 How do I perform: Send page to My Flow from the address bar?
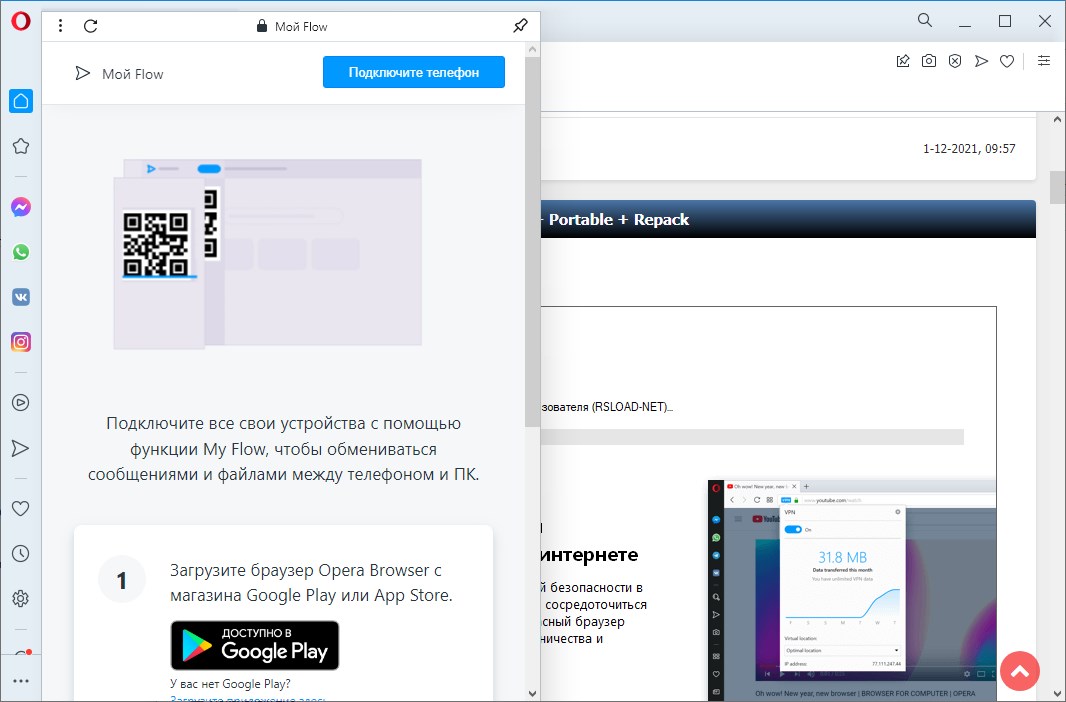tap(981, 61)
